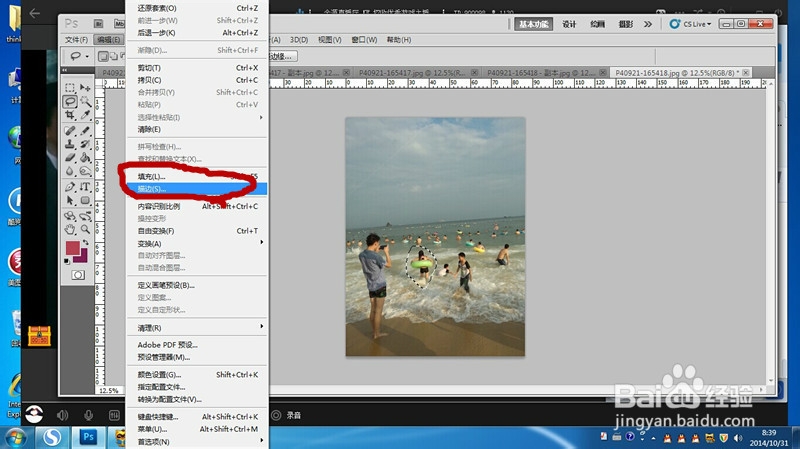Select the 3D Camera Rotate tool

point(85,216)
